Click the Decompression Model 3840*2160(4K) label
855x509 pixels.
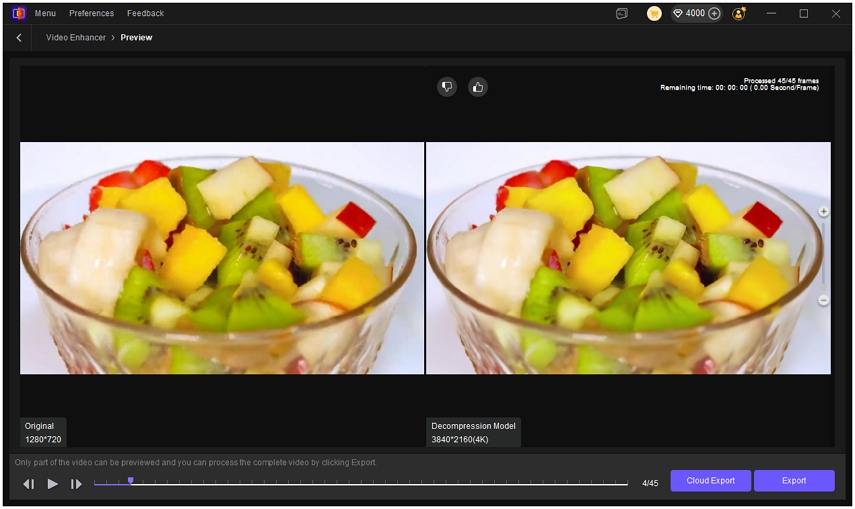pos(473,433)
